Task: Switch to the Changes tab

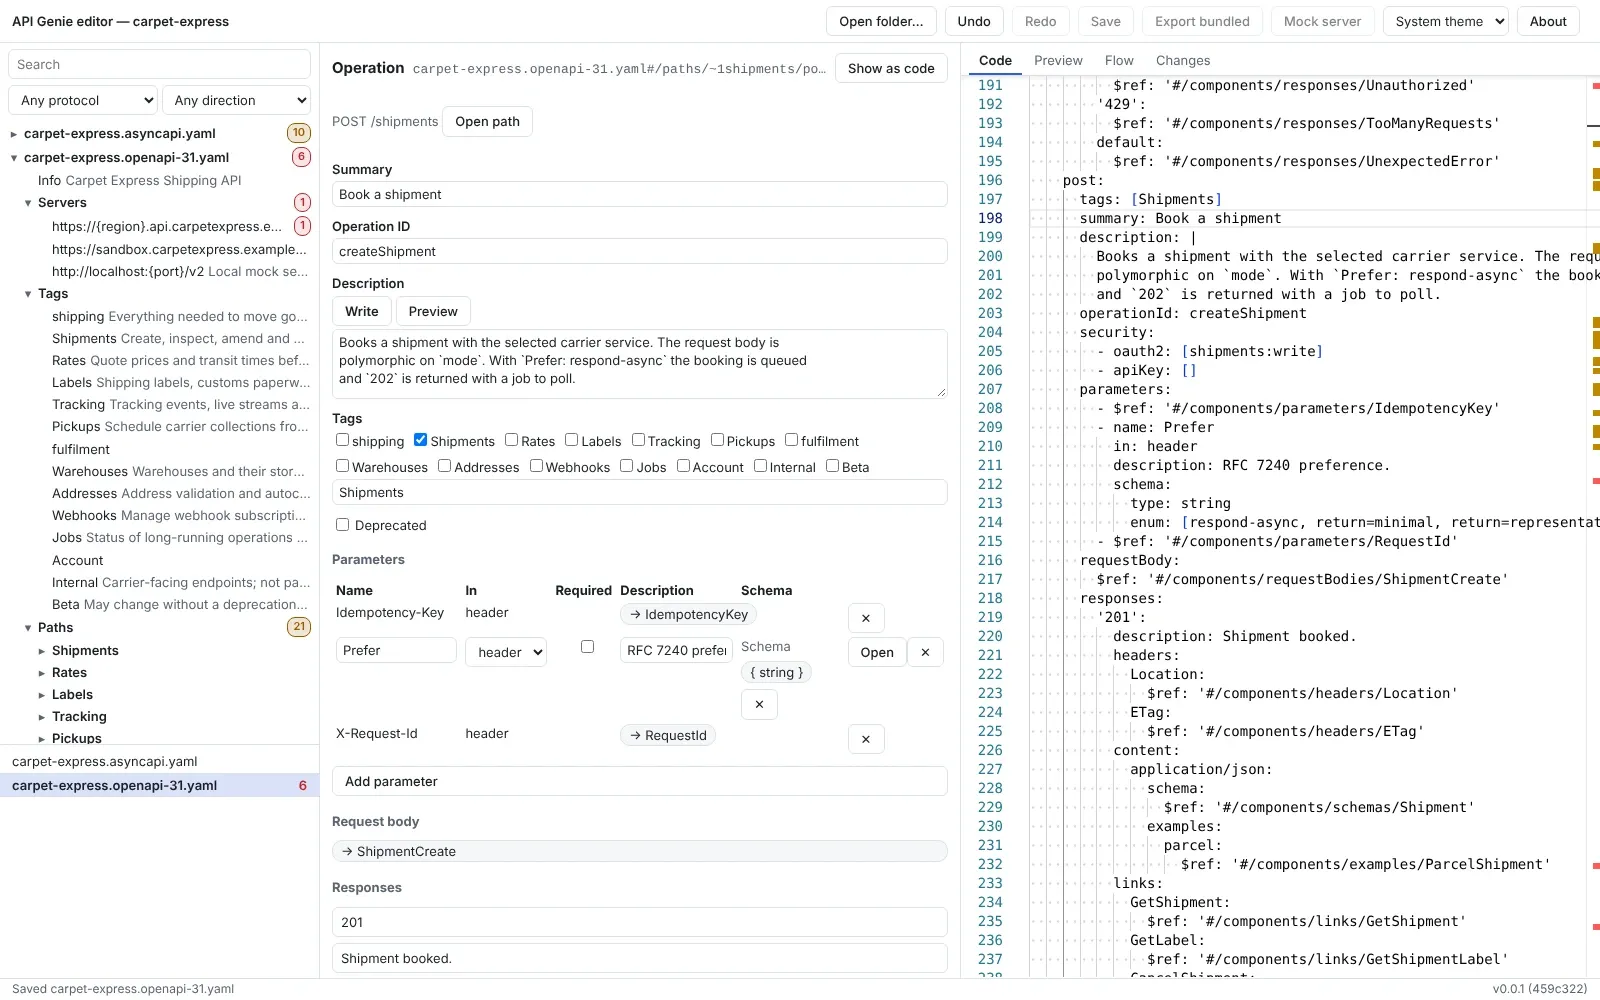Action: 1183,60
